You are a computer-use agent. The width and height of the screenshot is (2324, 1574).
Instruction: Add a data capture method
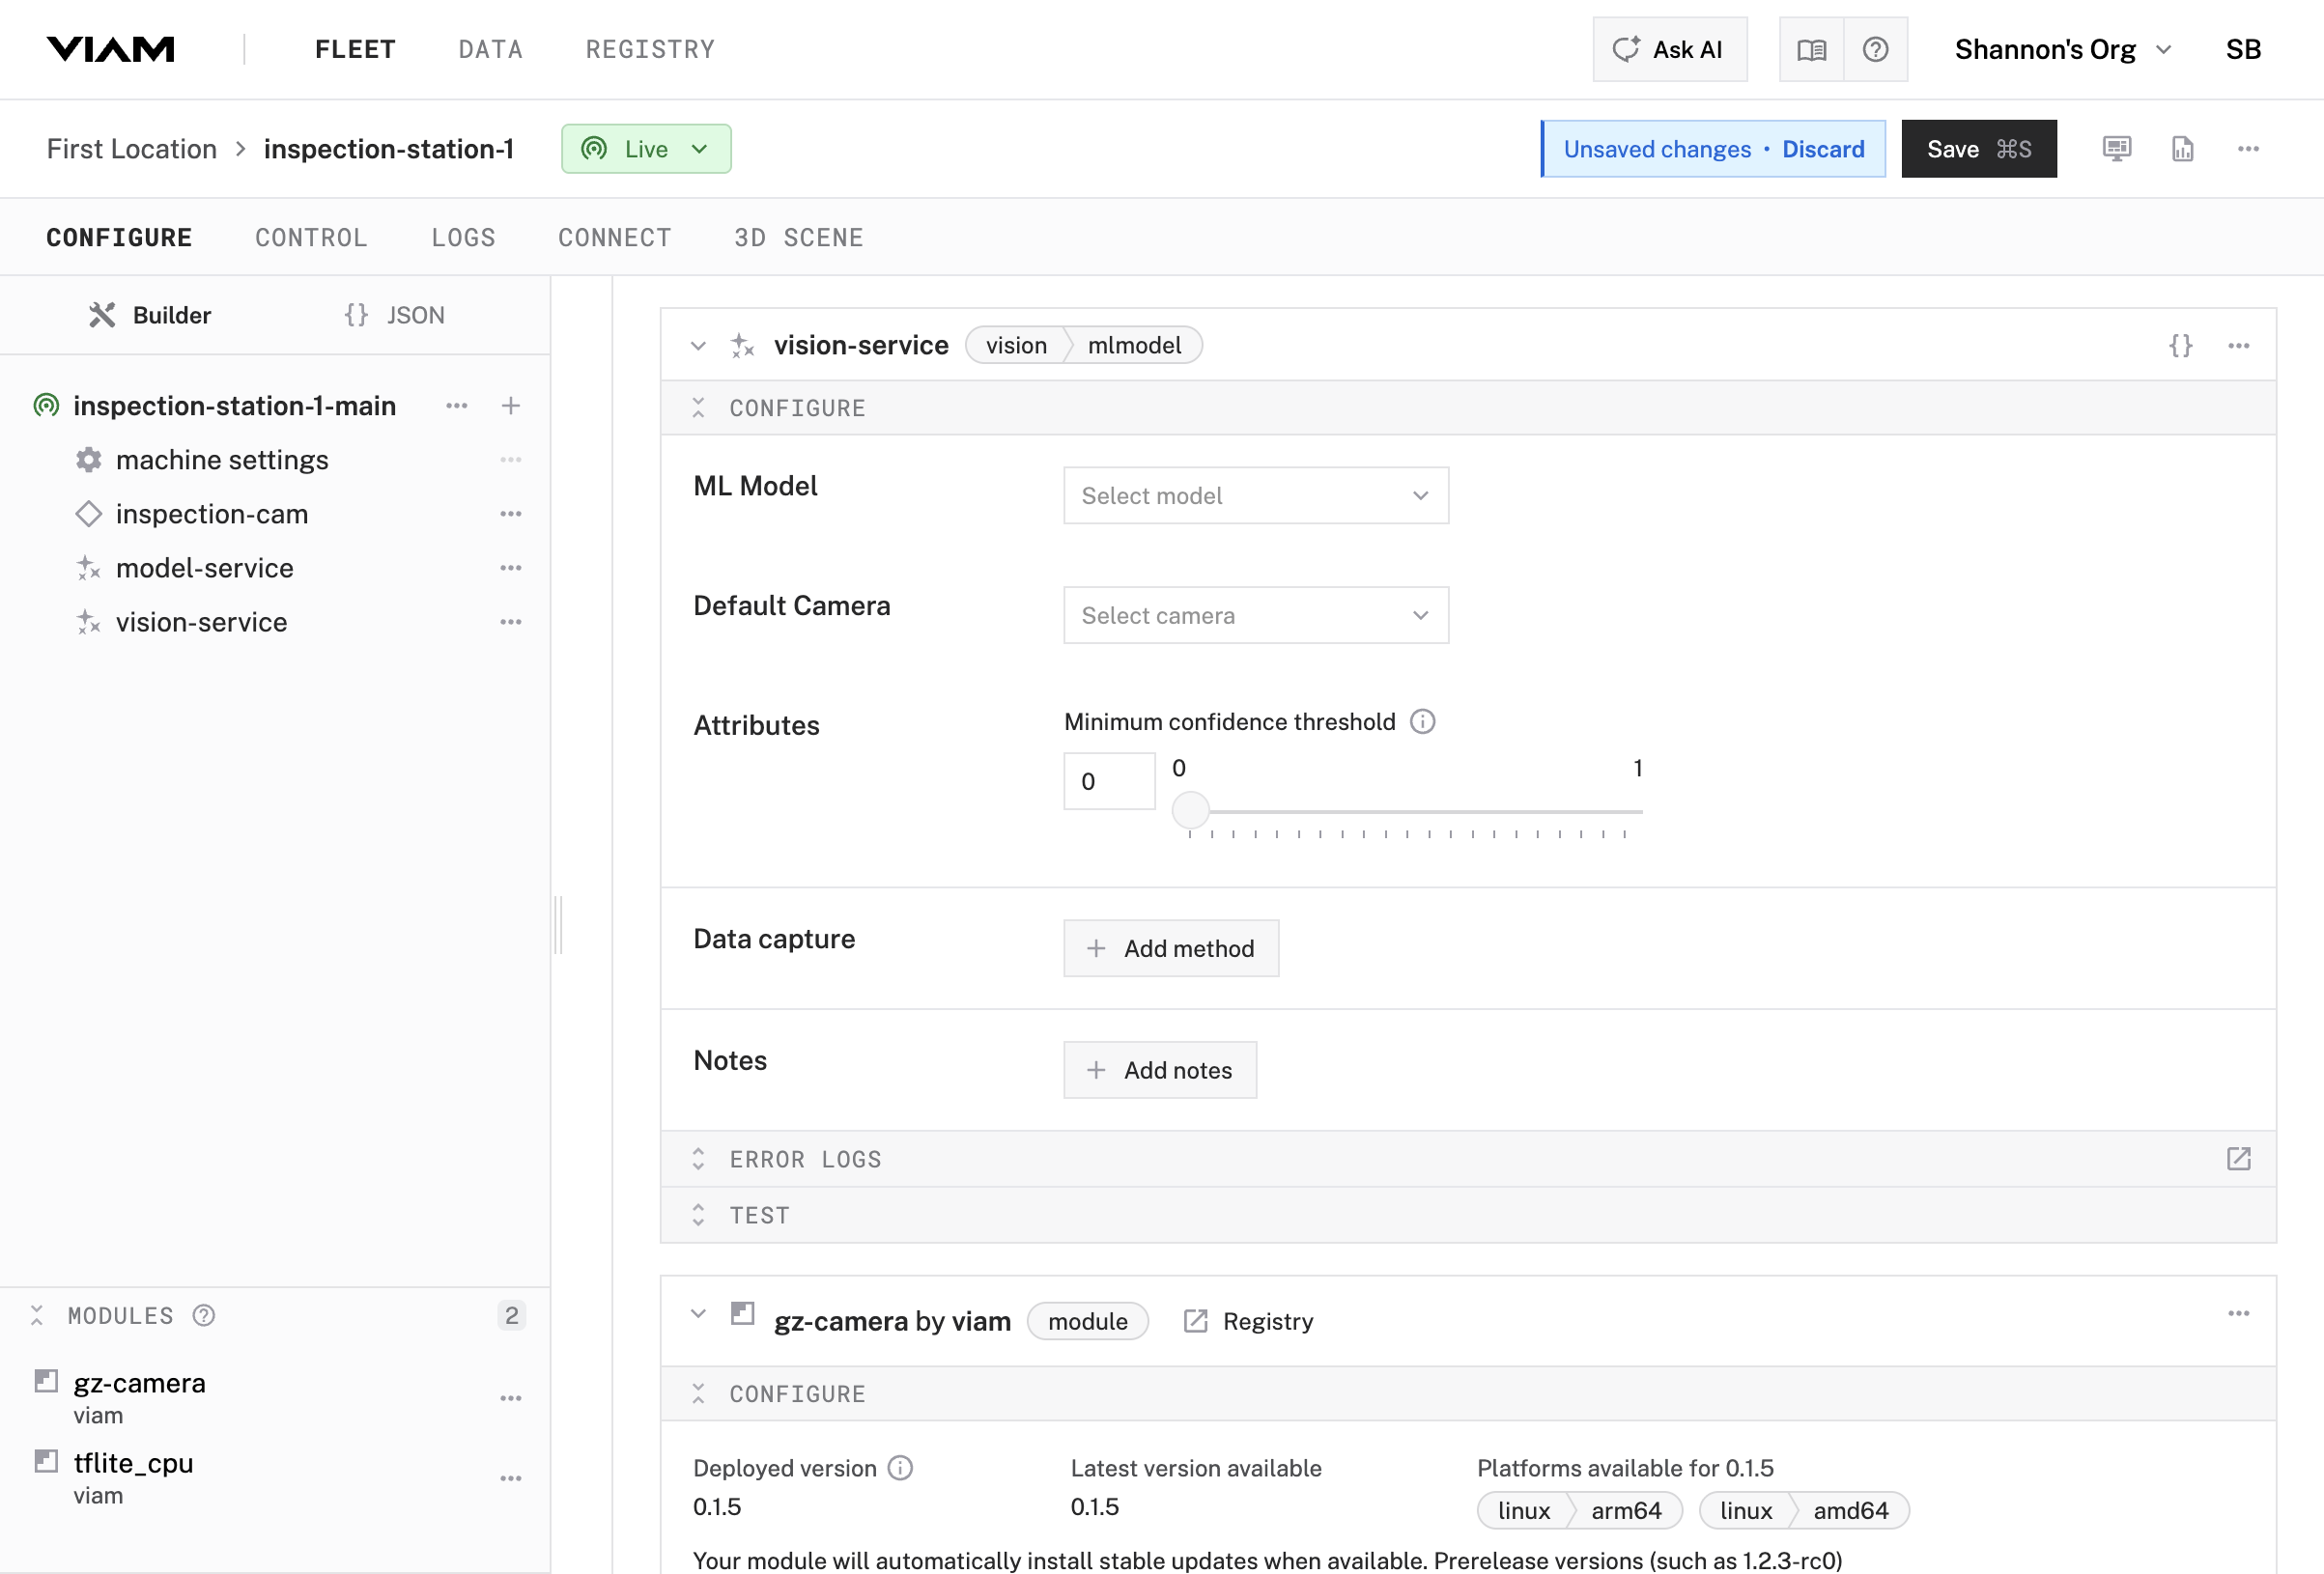(x=1170, y=948)
